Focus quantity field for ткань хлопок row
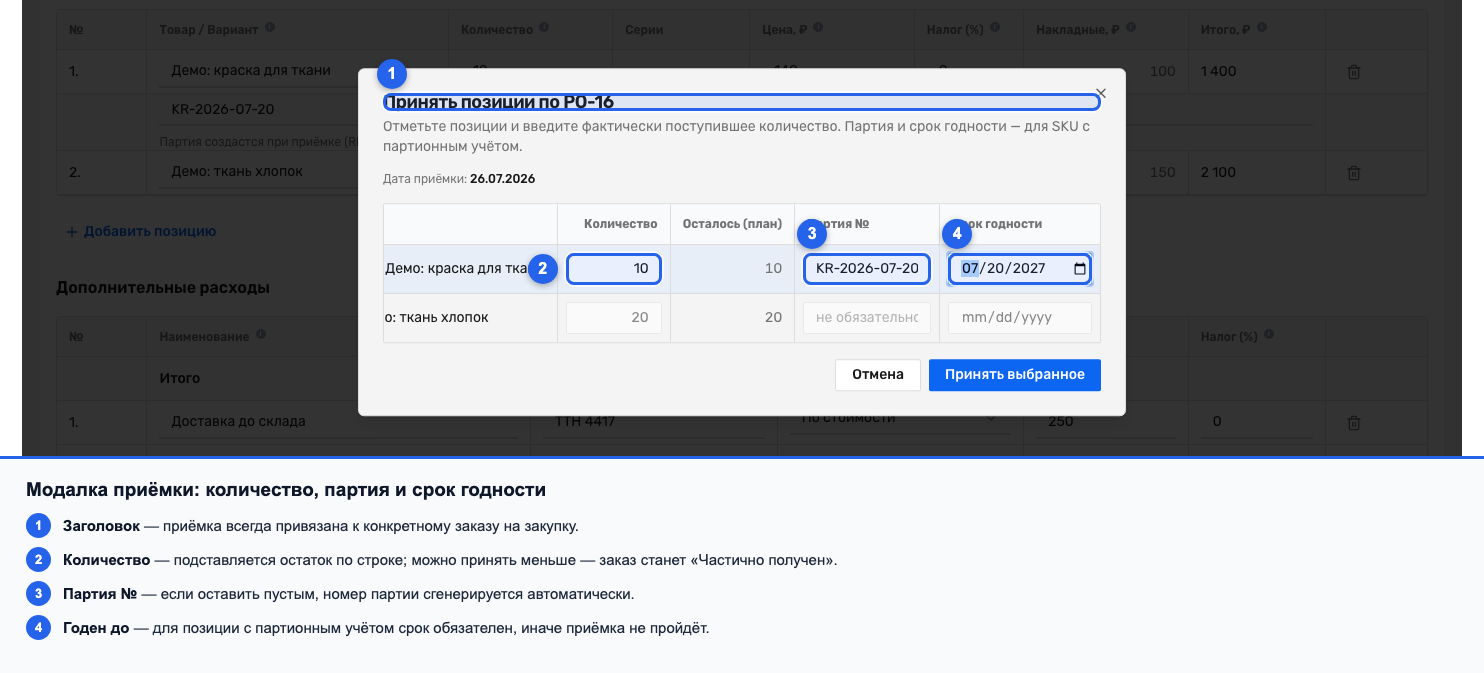1484x673 pixels. [614, 318]
